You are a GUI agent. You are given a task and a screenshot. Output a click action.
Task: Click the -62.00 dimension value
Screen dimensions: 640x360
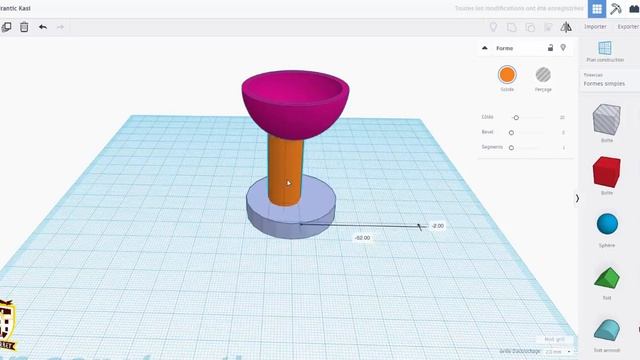[x=362, y=238]
